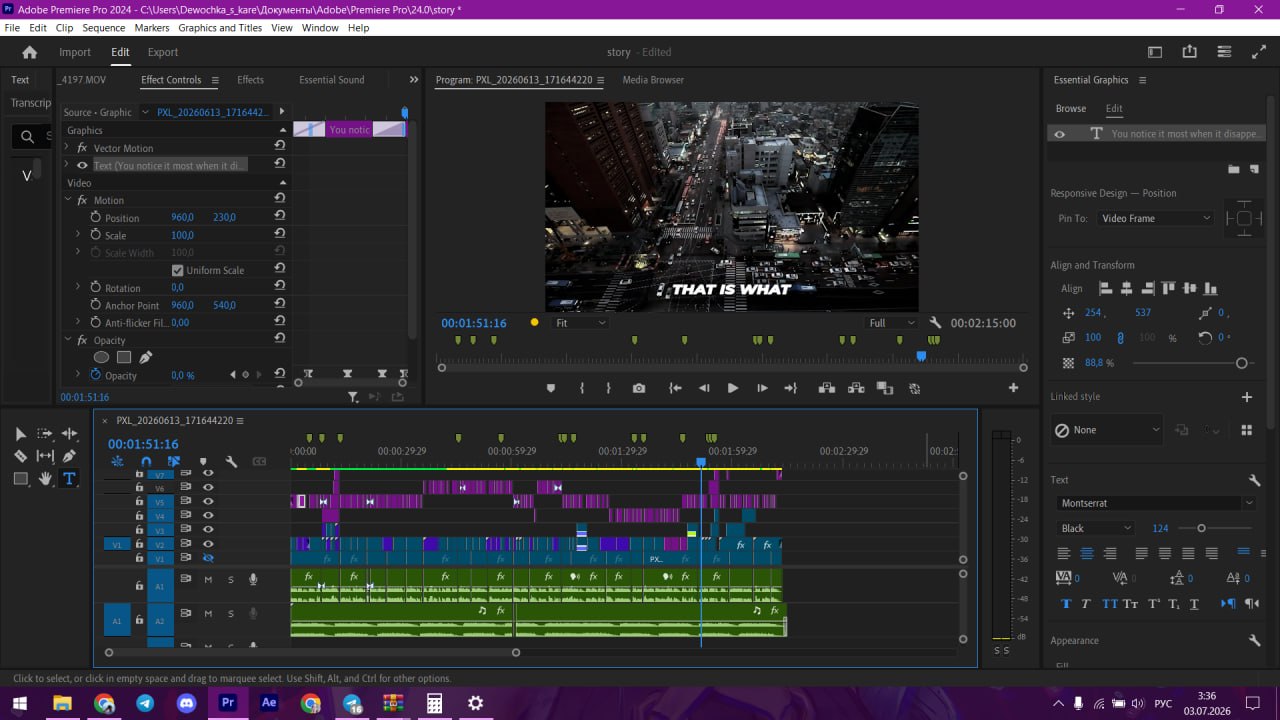Click the Home icon

(x=29, y=52)
